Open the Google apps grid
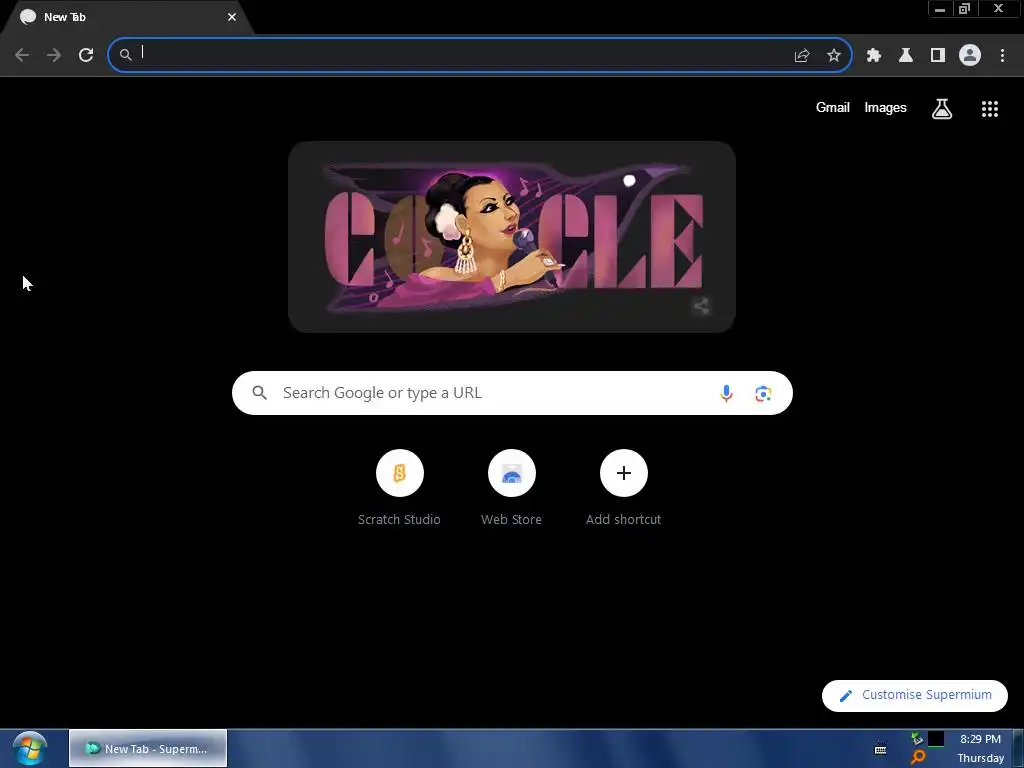This screenshot has height=768, width=1024. coord(990,109)
